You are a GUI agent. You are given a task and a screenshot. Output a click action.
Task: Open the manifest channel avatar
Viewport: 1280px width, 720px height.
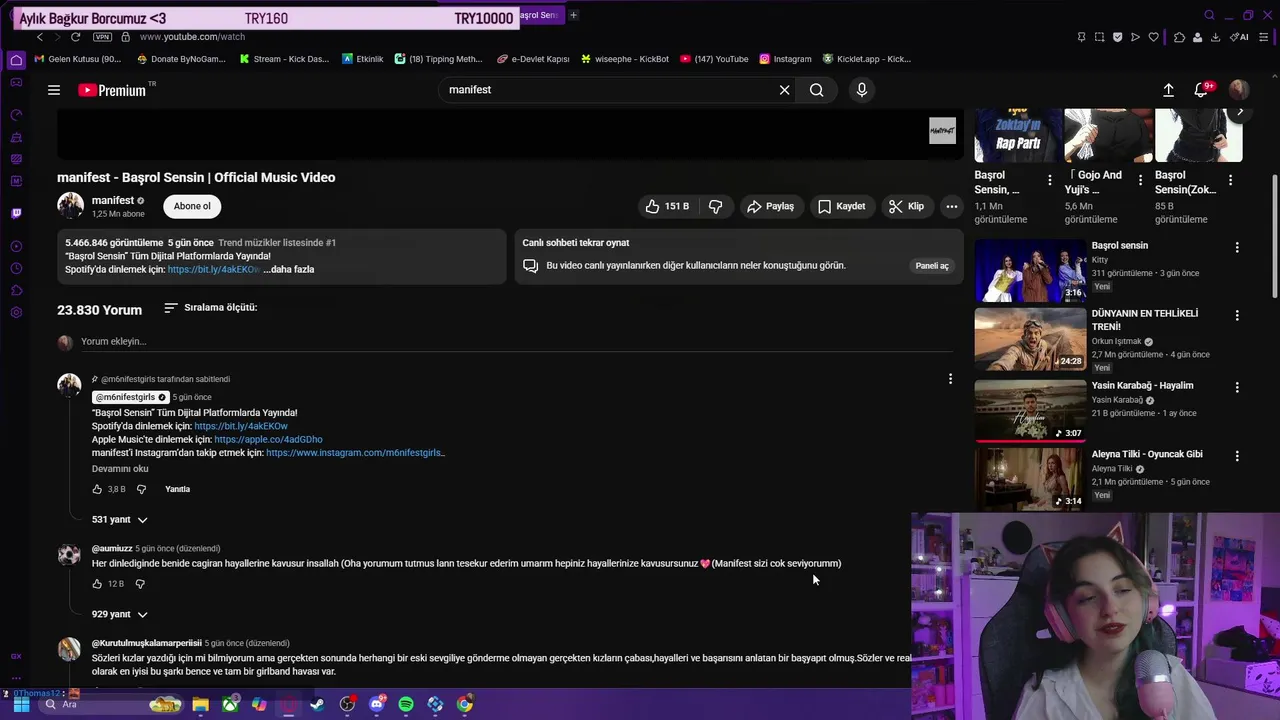(70, 205)
